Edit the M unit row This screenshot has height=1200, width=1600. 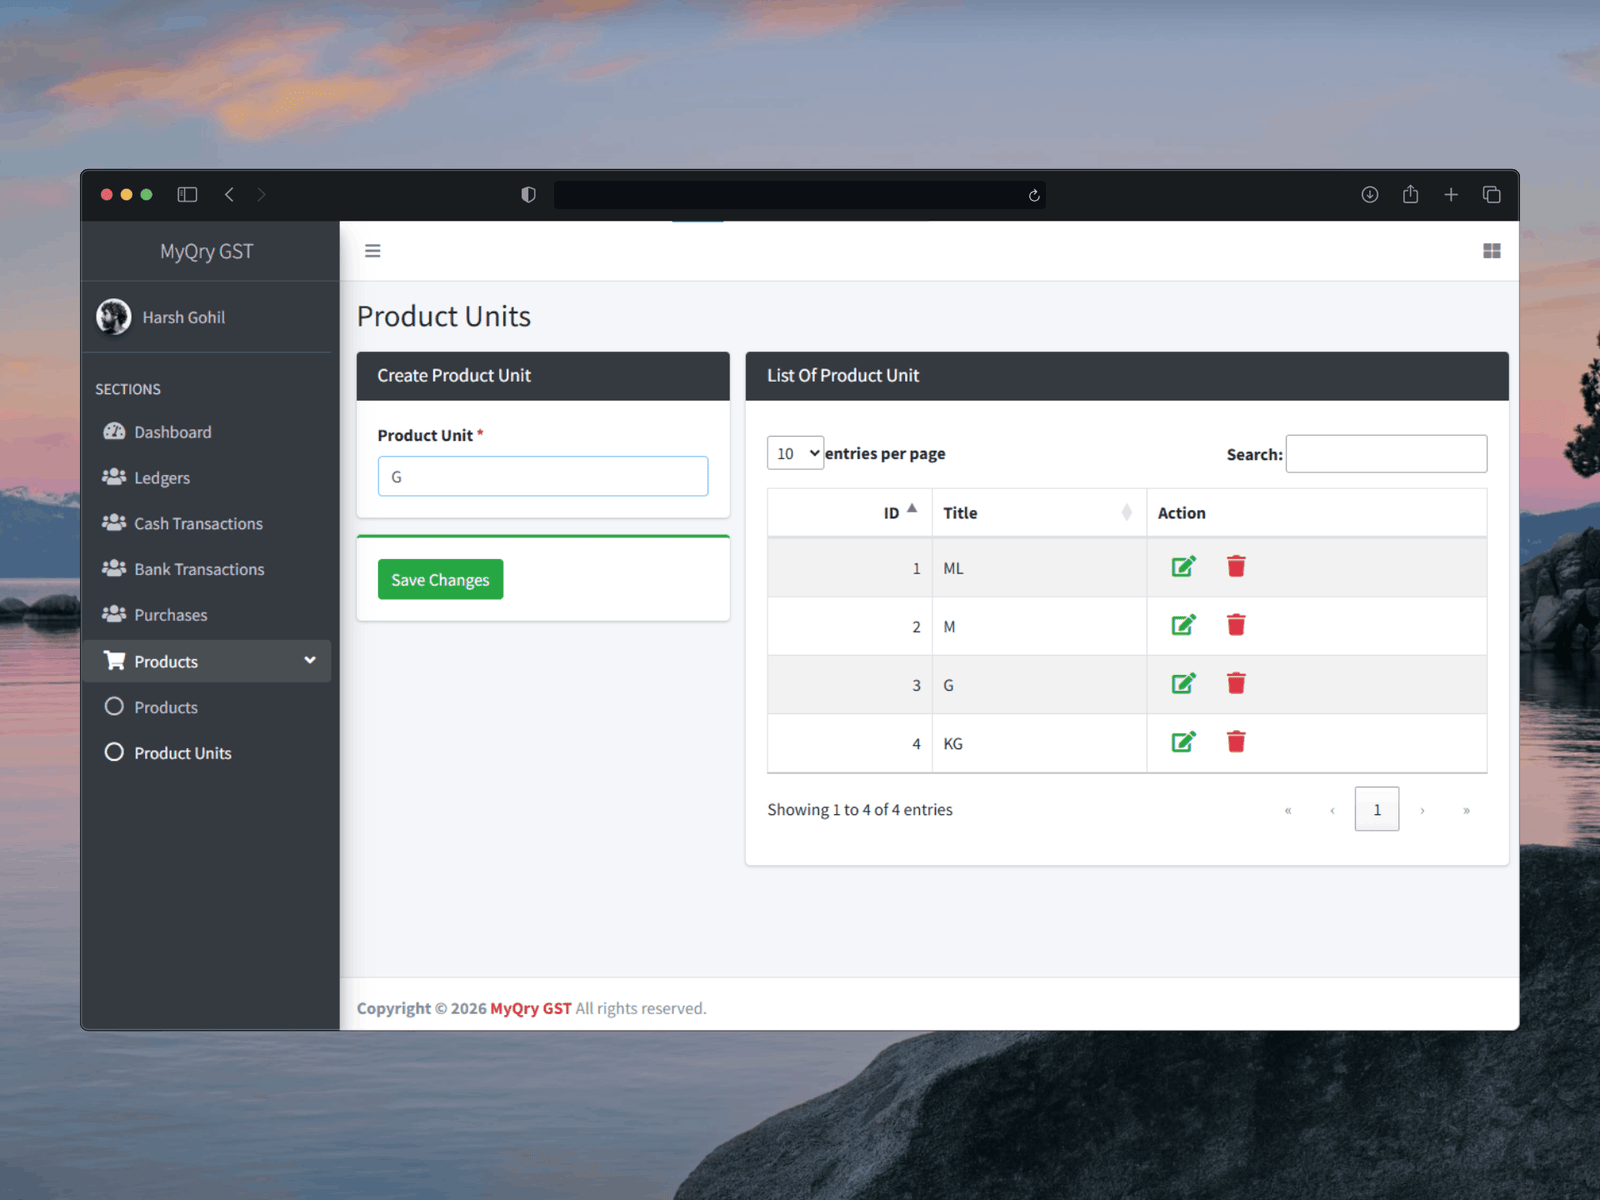[1183, 625]
